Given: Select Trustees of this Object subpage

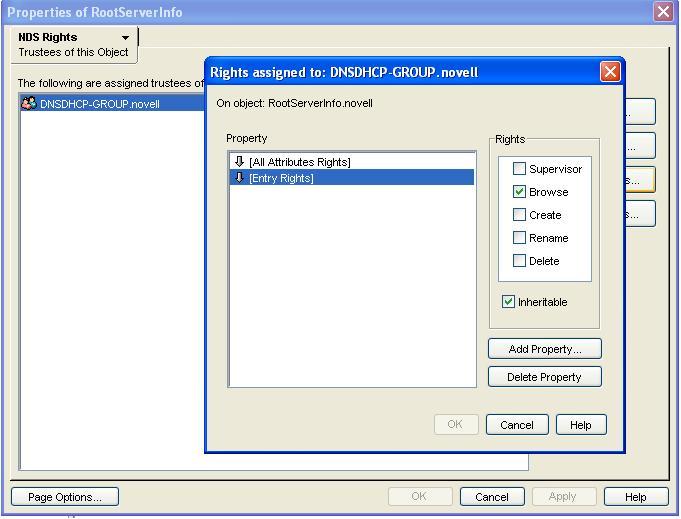Looking at the screenshot, I should (73, 52).
